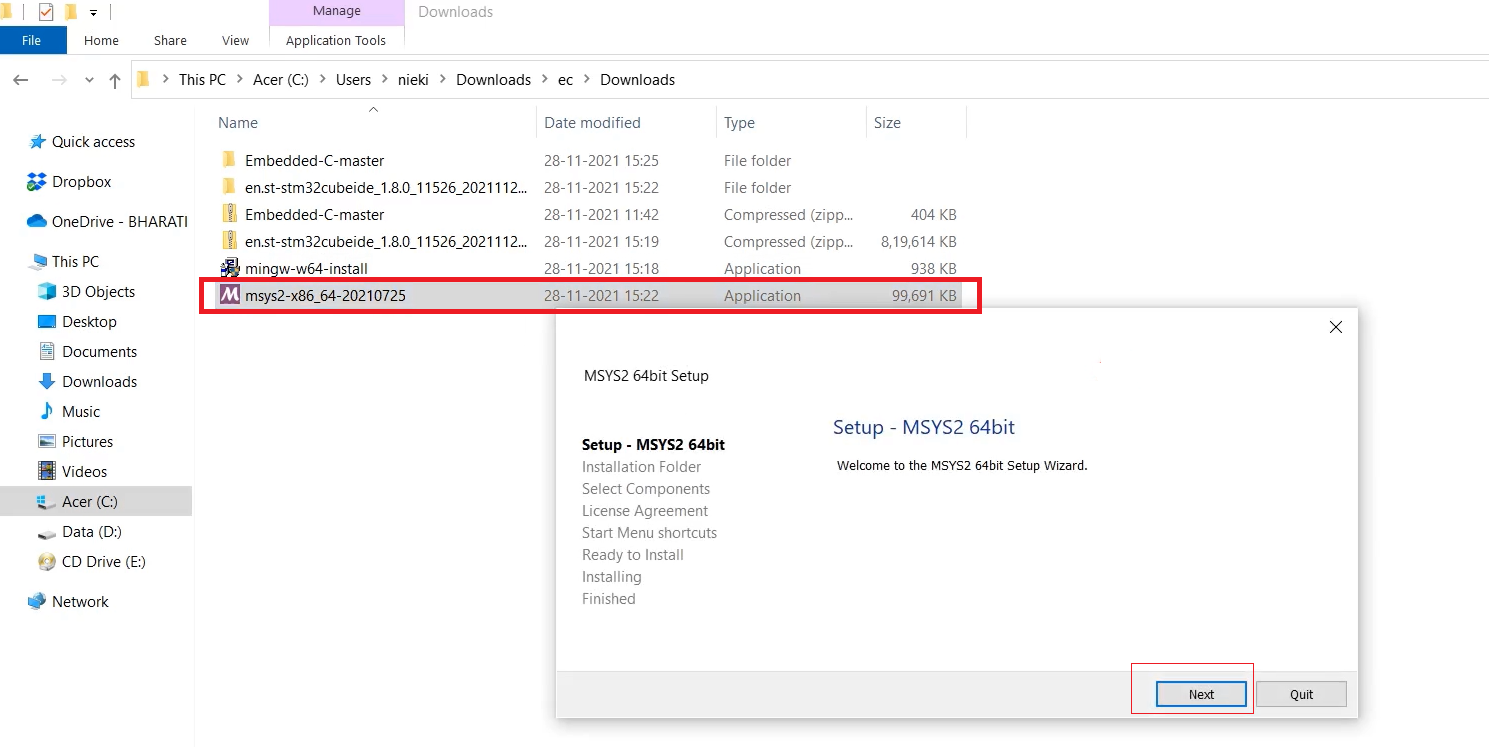
Task: Select Acer (C:) drive in navigation pane
Action: (96, 502)
